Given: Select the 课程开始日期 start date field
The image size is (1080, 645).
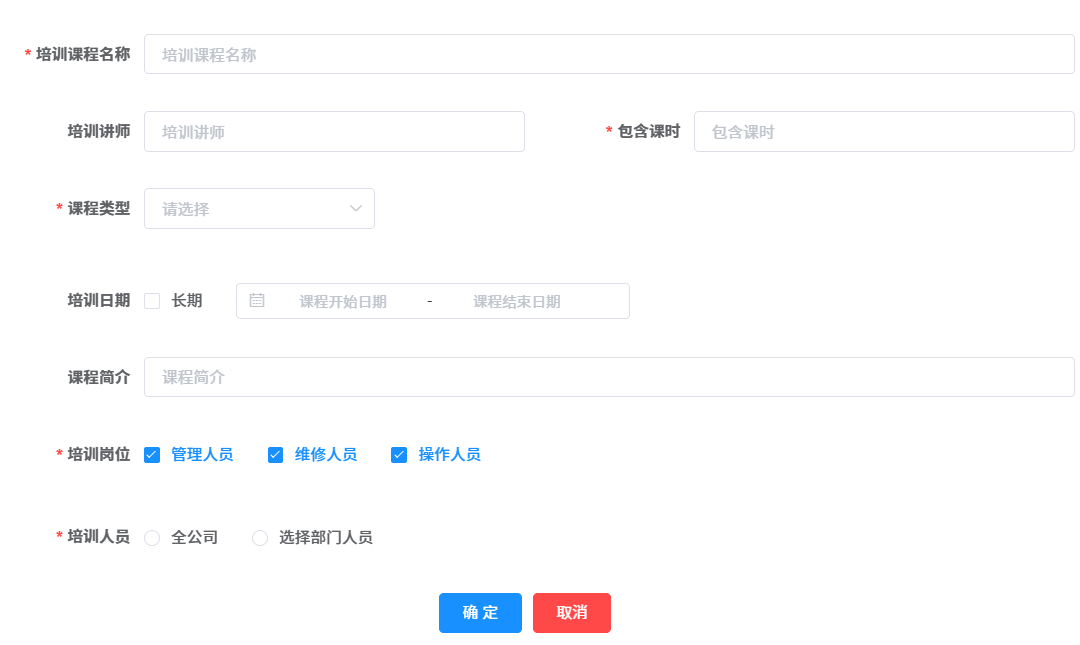Looking at the screenshot, I should coord(343,301).
